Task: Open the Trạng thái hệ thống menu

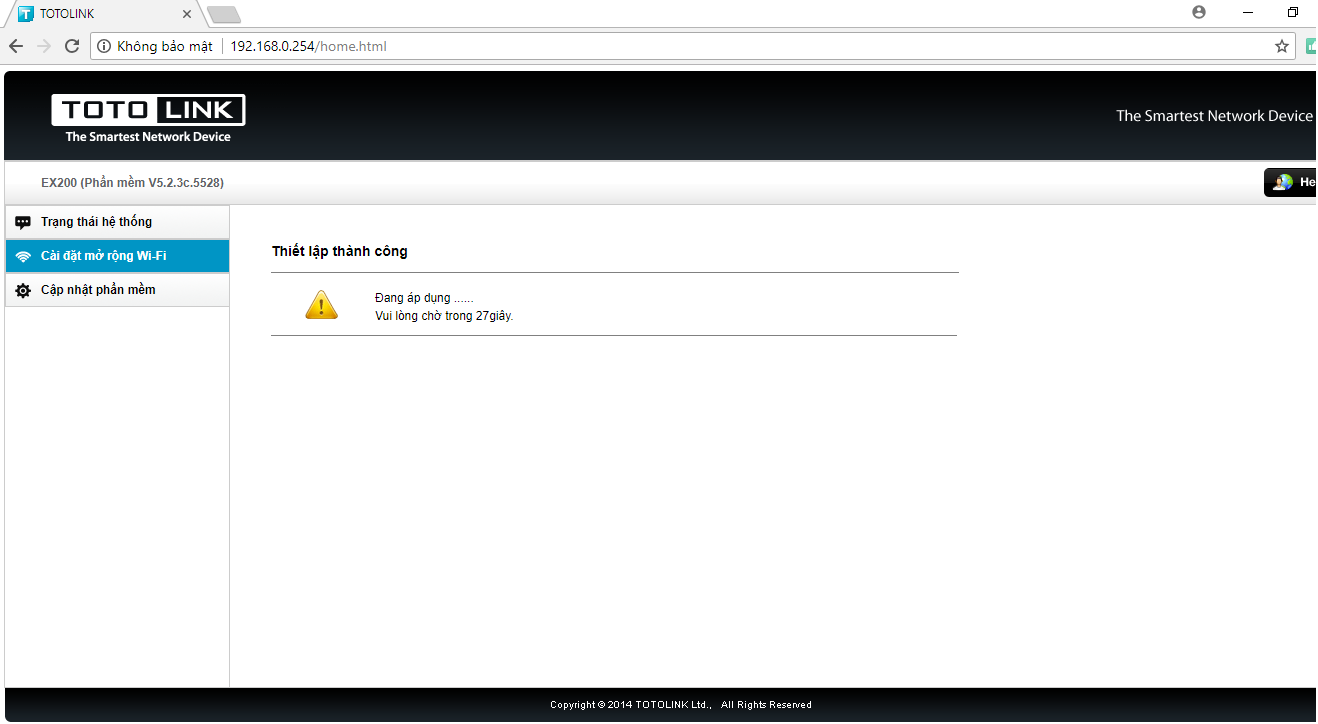Action: (96, 222)
